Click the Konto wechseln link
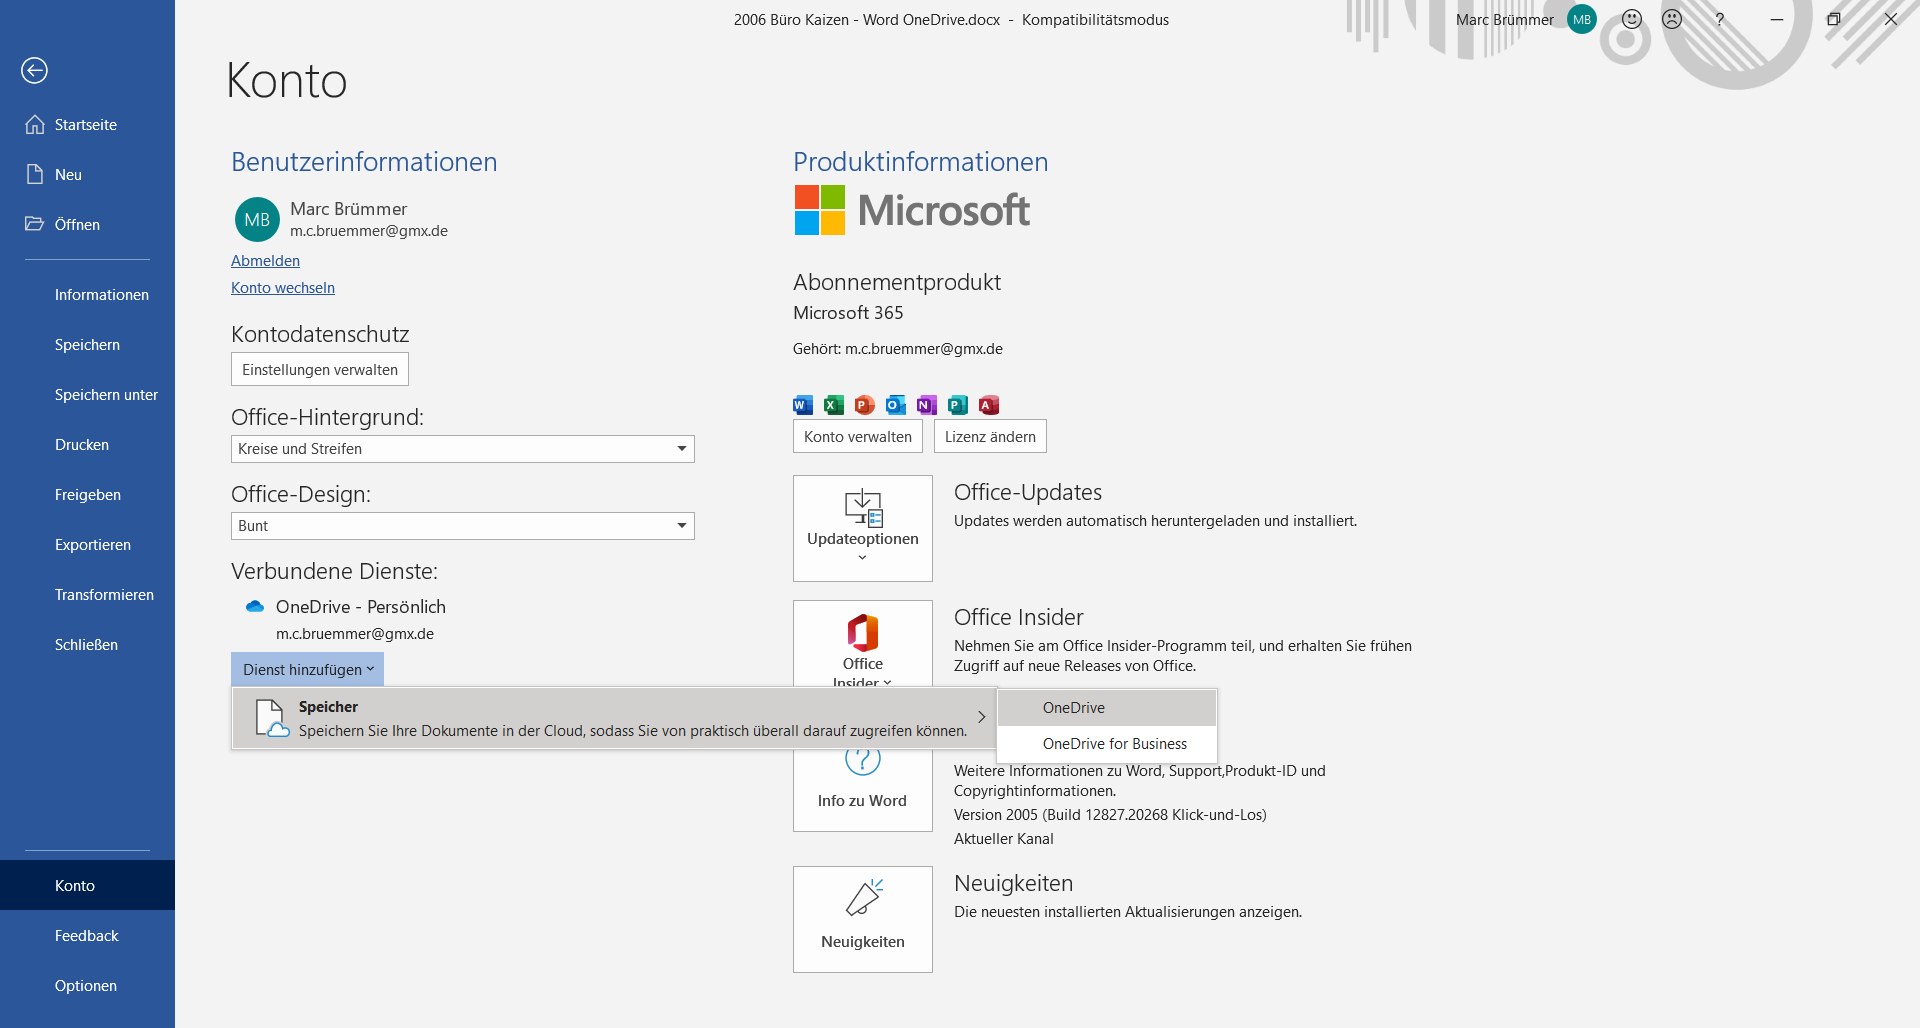This screenshot has height=1028, width=1920. tap(283, 288)
